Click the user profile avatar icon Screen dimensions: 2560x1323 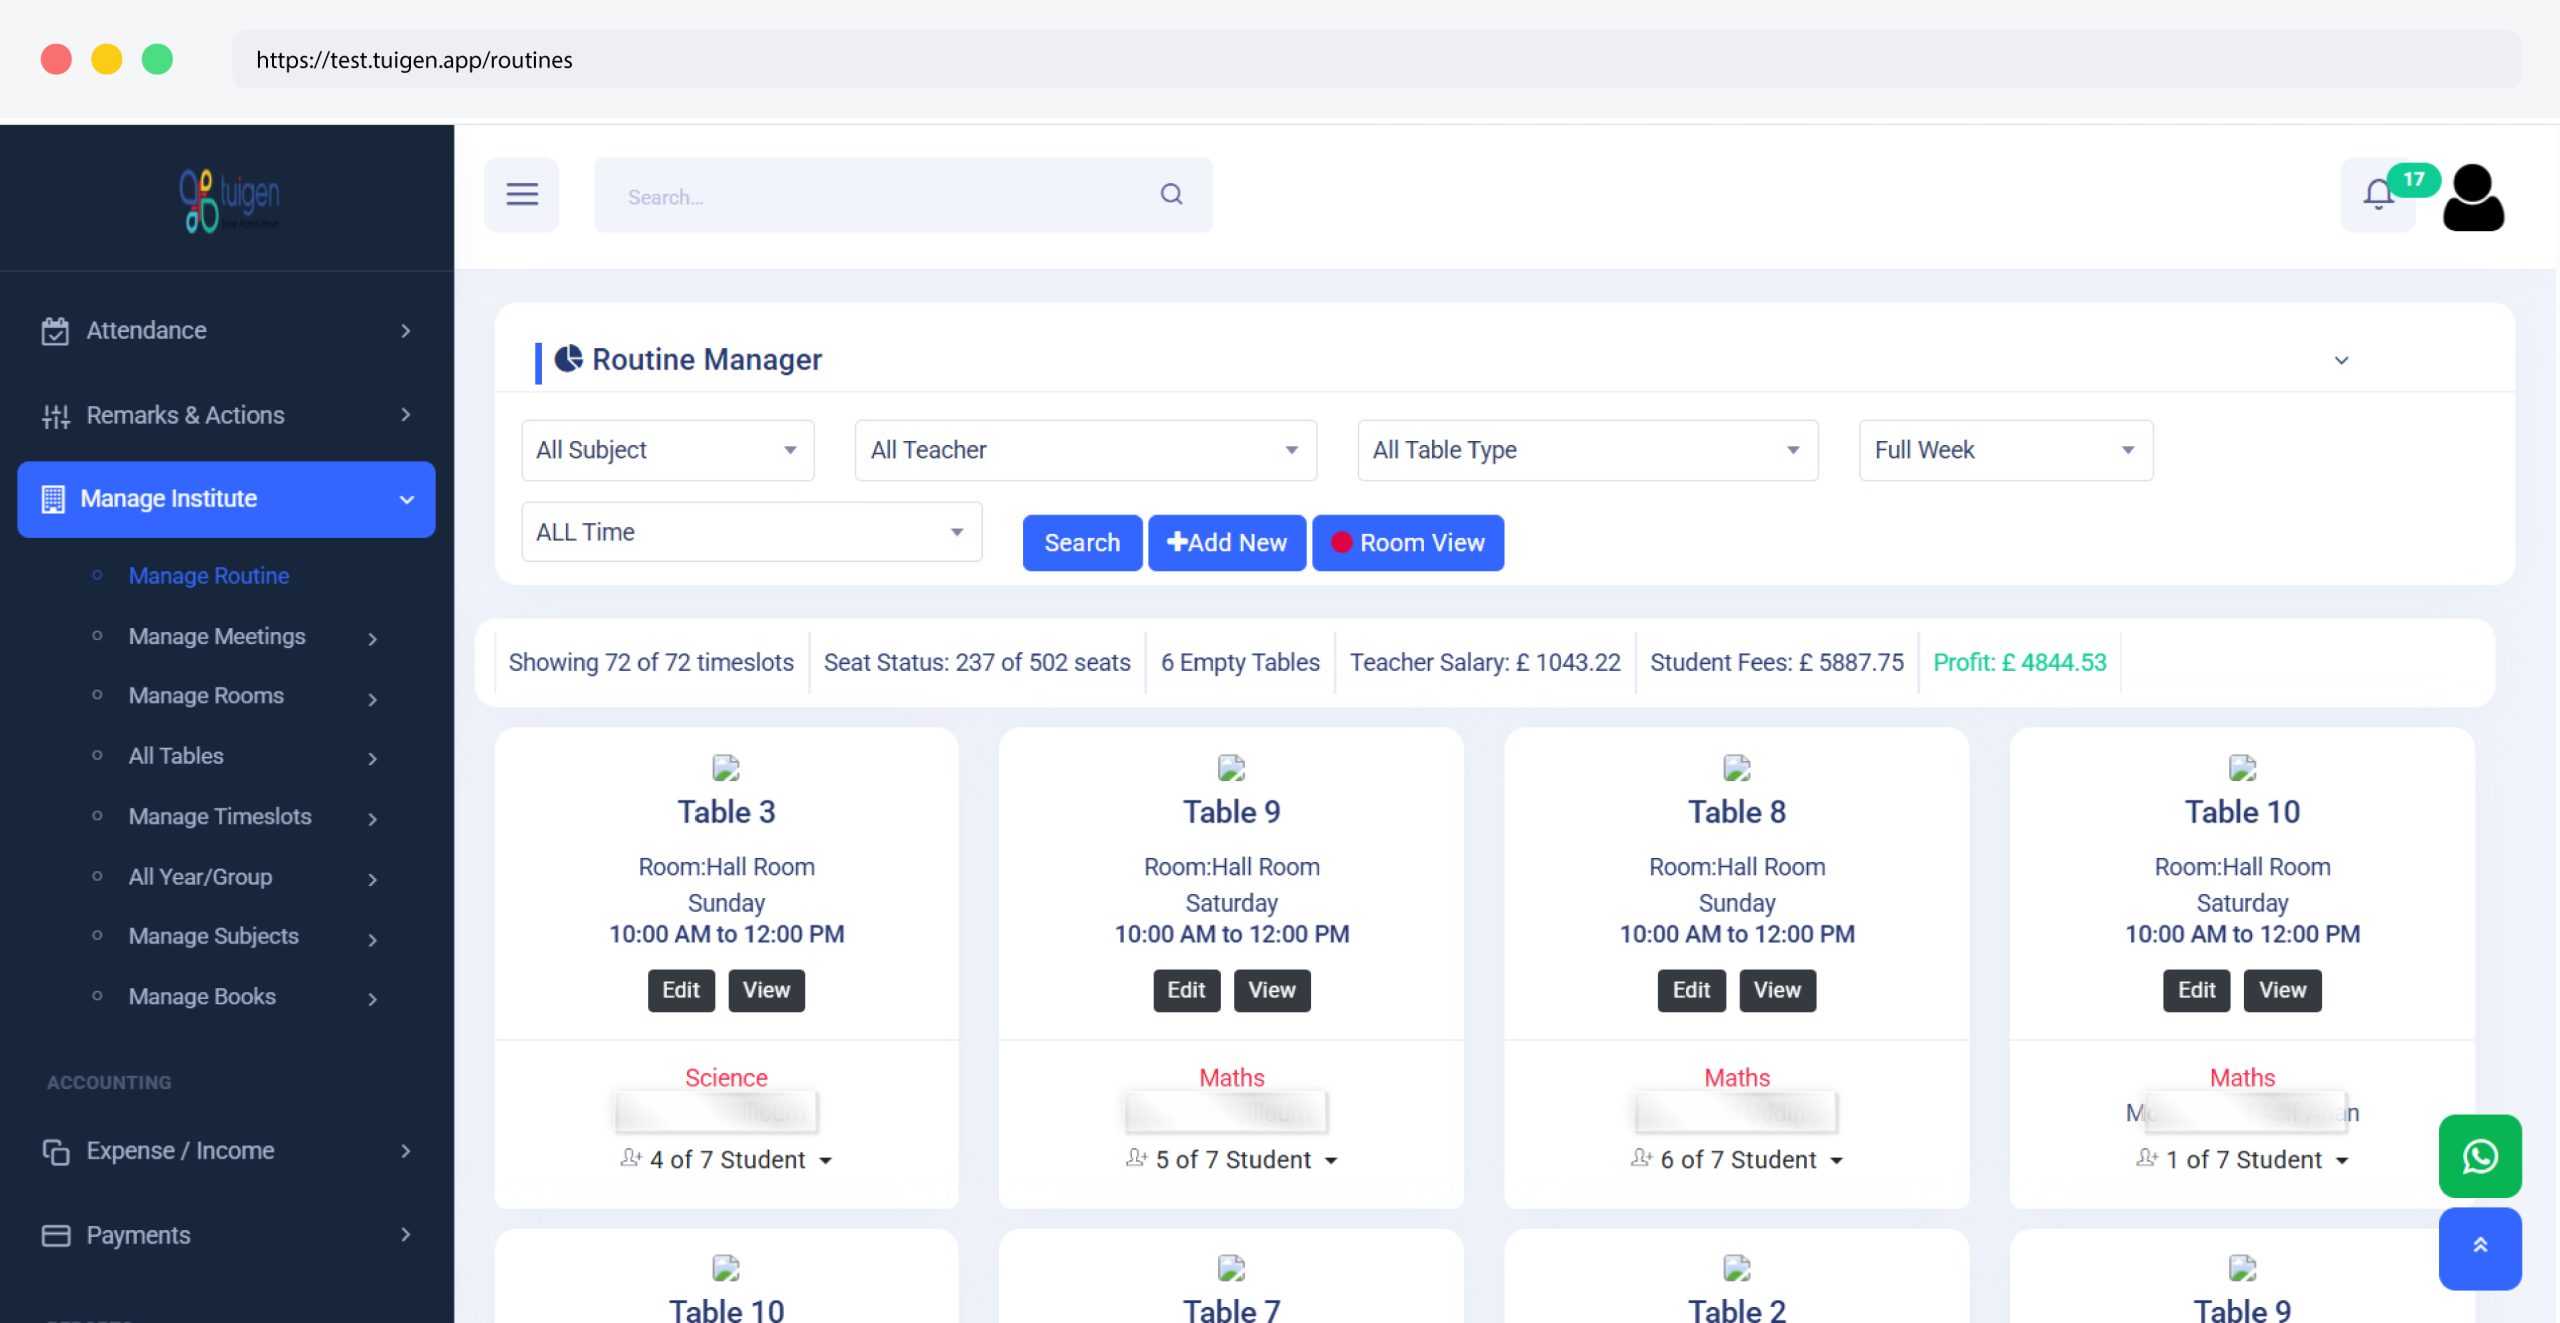tap(2472, 198)
